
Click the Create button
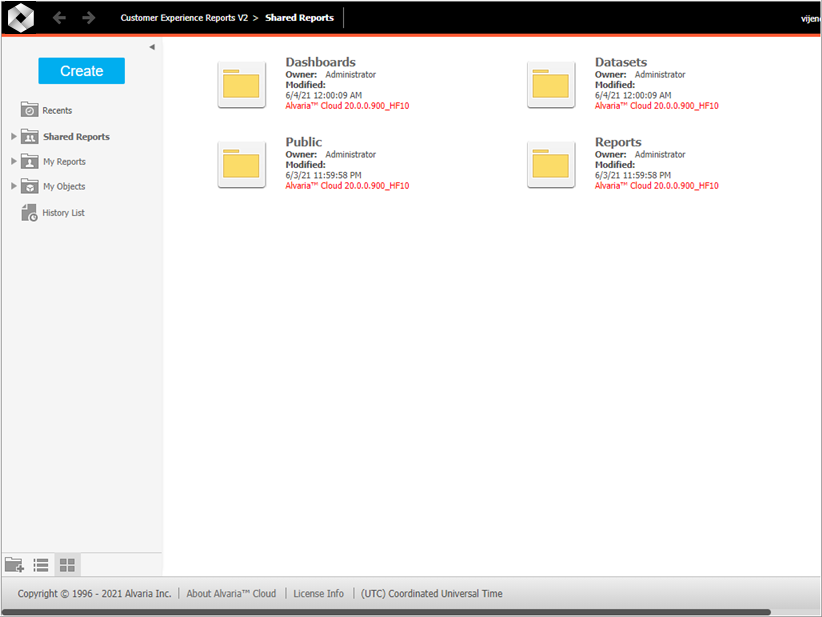pos(82,71)
